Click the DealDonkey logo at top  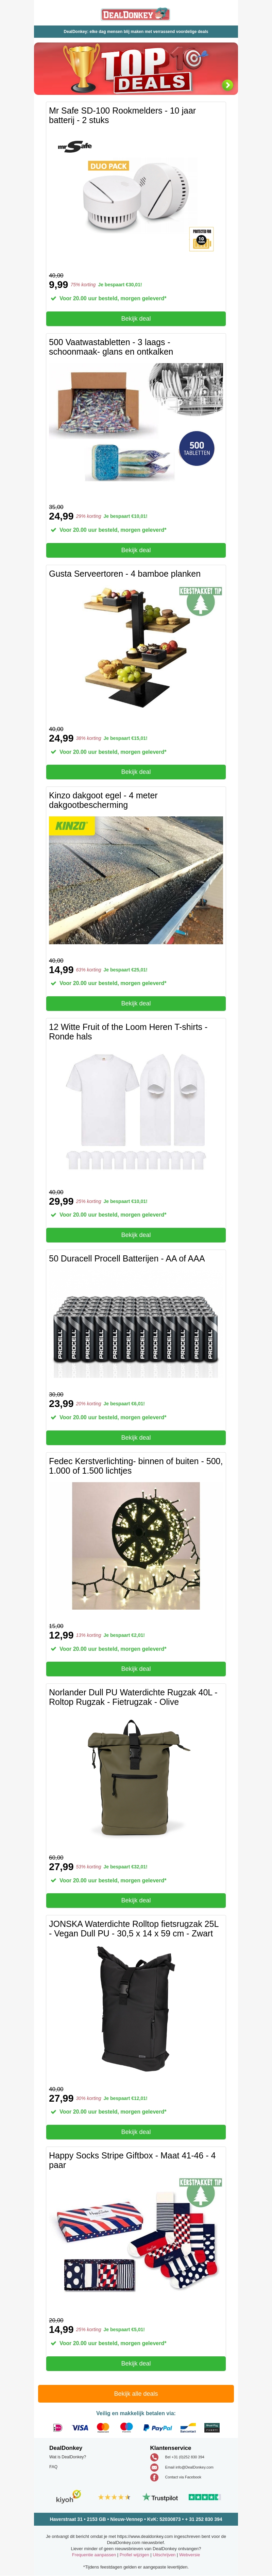135,14
